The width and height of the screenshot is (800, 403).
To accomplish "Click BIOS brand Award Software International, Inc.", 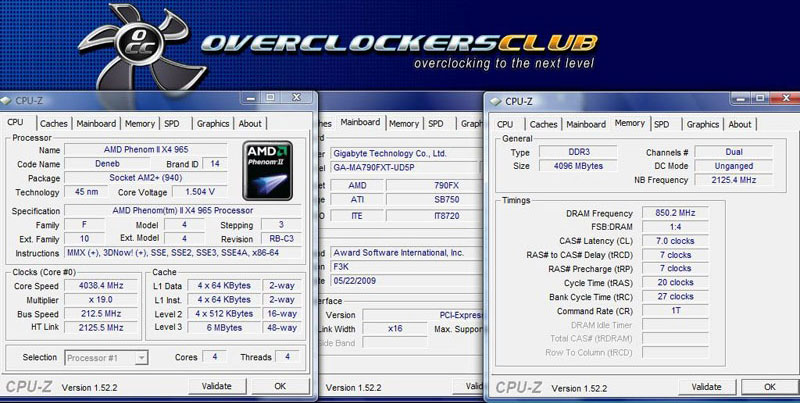I will (x=406, y=253).
